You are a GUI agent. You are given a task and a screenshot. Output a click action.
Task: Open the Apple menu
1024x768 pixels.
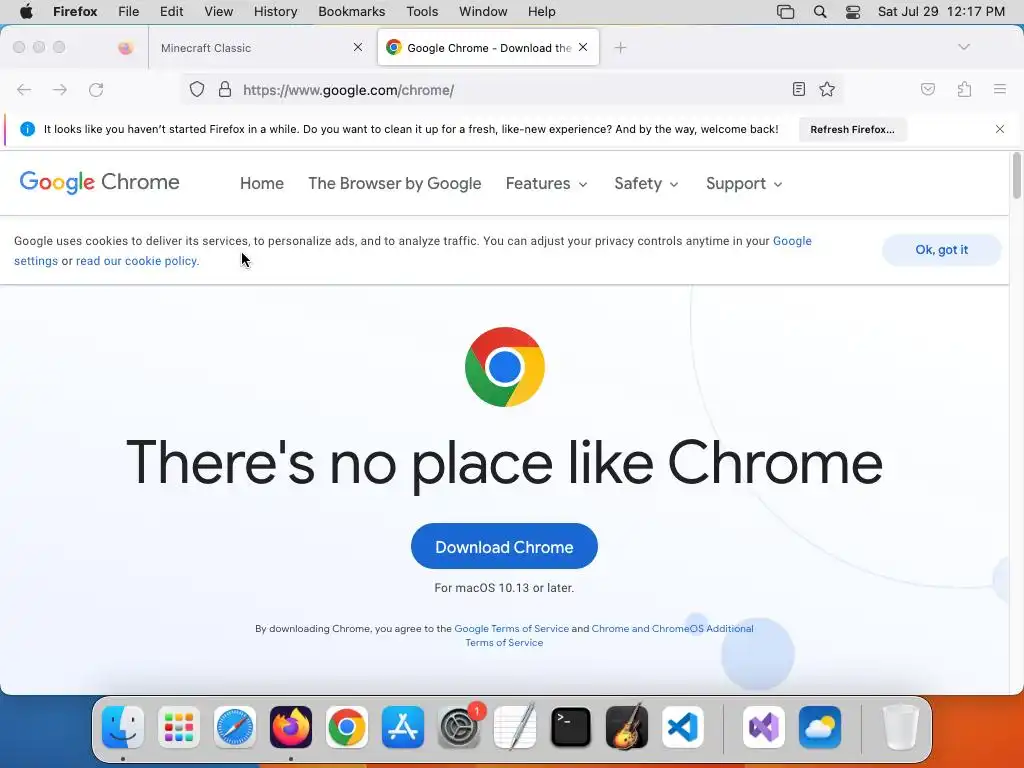click(26, 12)
